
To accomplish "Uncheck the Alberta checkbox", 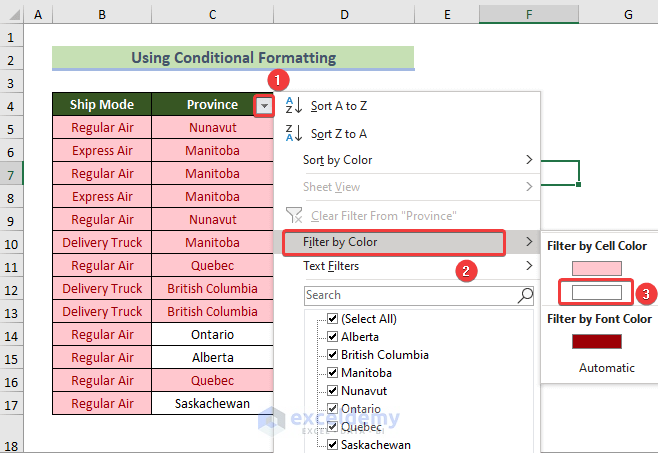I will tap(333, 337).
